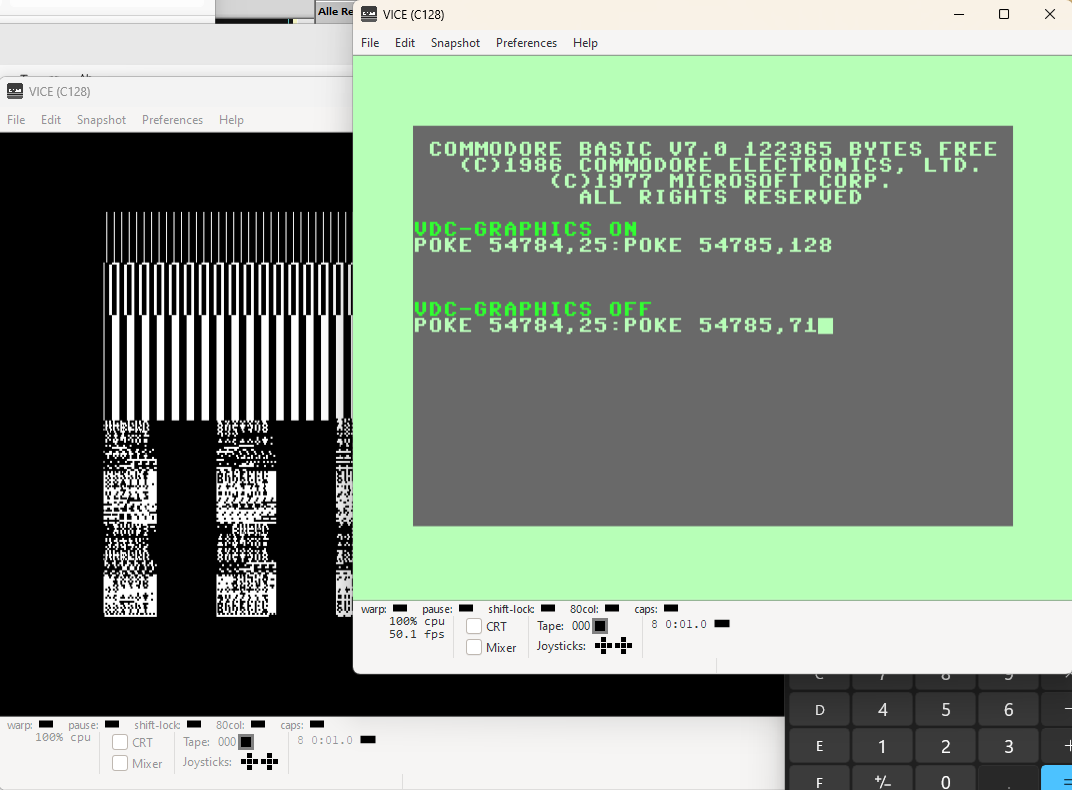Open File menu in front VICE window

coord(370,42)
